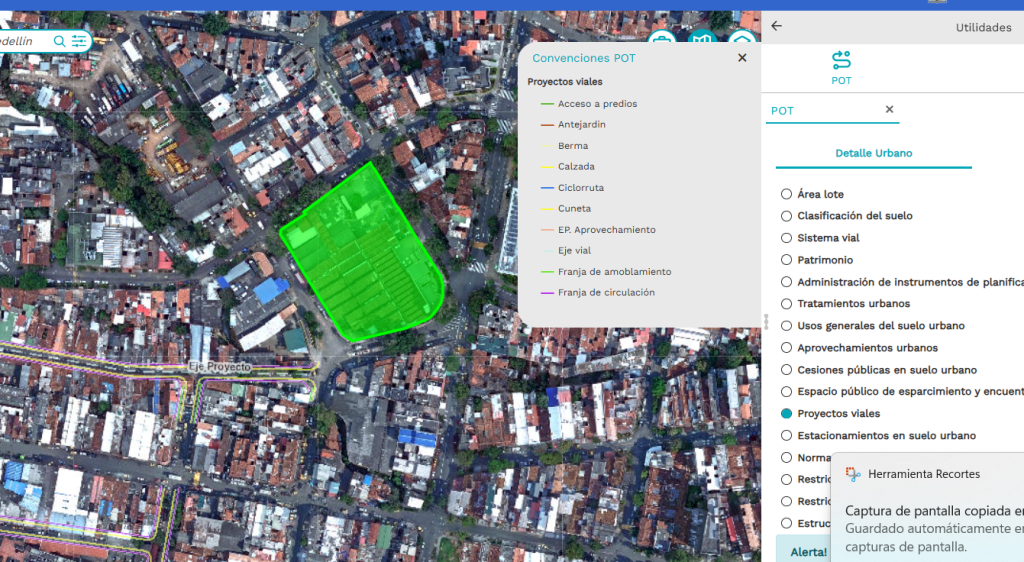Select Aprovechamientos urbanos radio option

pyautogui.click(x=786, y=348)
